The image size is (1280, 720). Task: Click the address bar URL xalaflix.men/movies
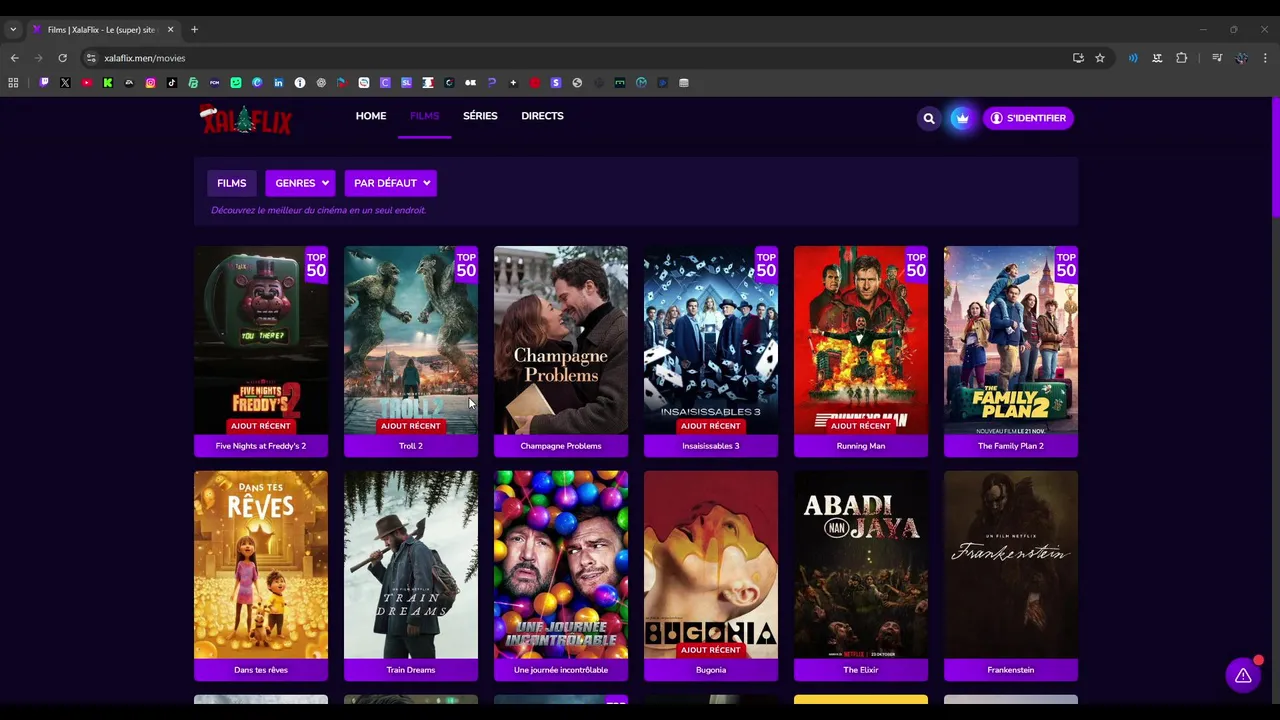pos(145,58)
